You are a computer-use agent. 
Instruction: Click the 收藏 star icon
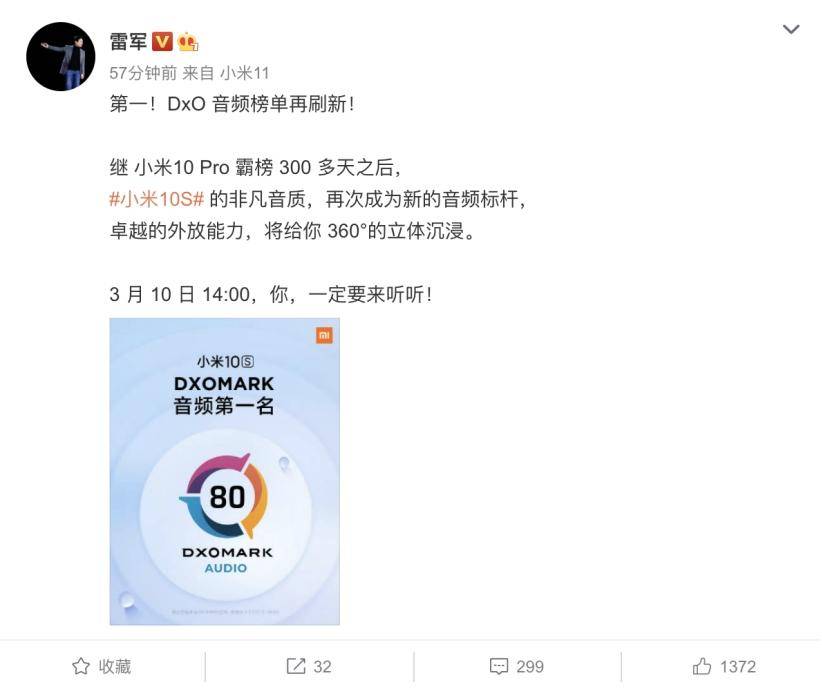[x=81, y=666]
